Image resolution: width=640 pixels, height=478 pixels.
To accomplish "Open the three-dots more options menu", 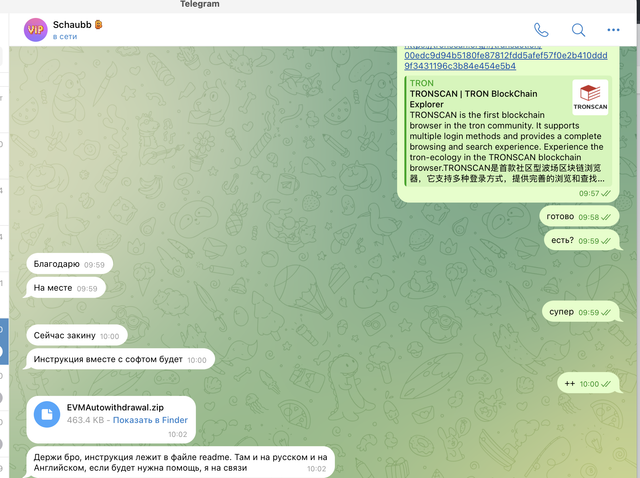I will click(x=613, y=30).
